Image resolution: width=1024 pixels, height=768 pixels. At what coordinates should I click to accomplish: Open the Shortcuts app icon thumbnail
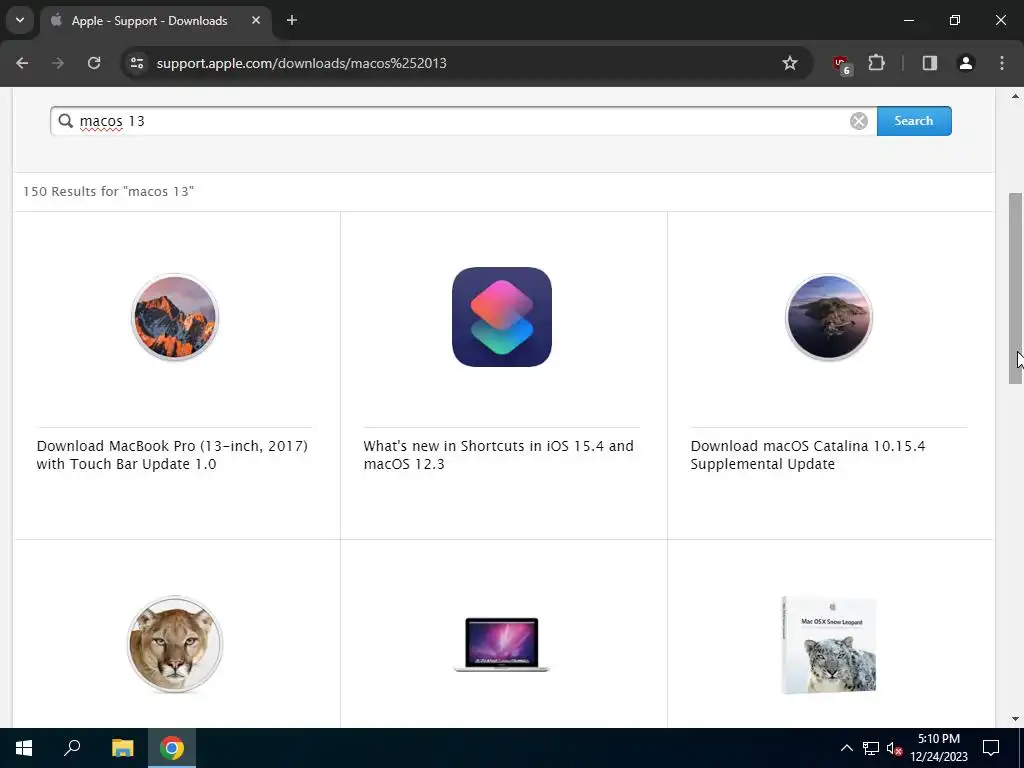(x=502, y=317)
